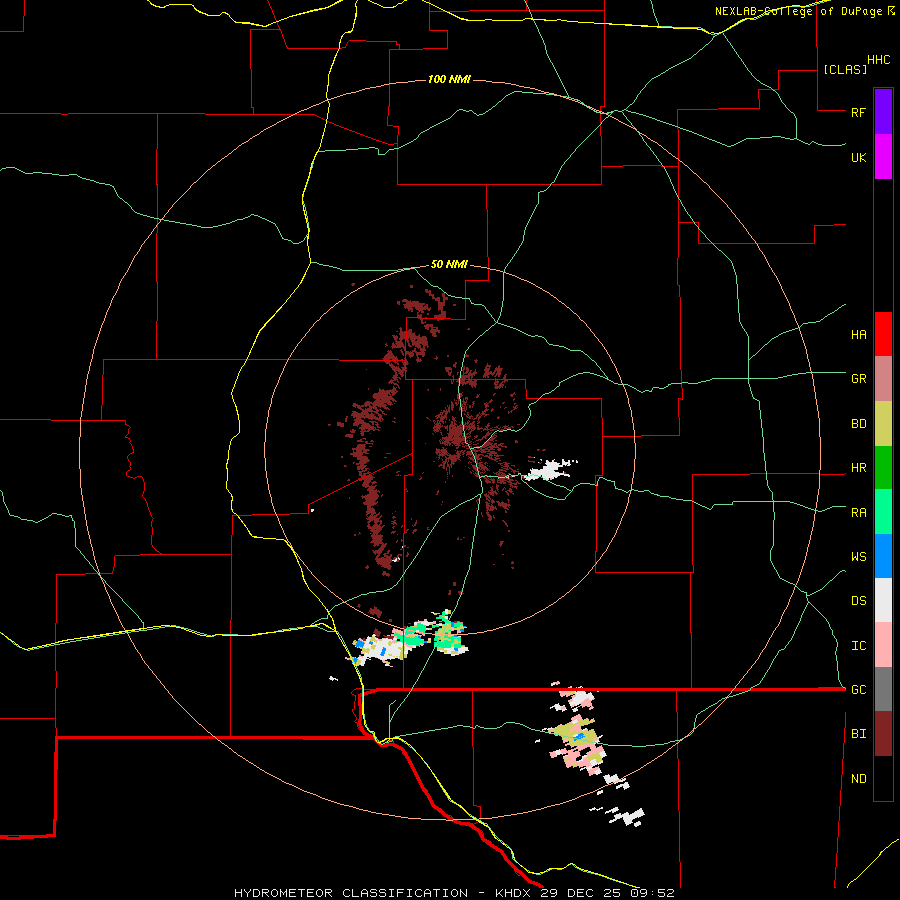
Task: Click the [CLAS] units label
Action: pos(844,69)
